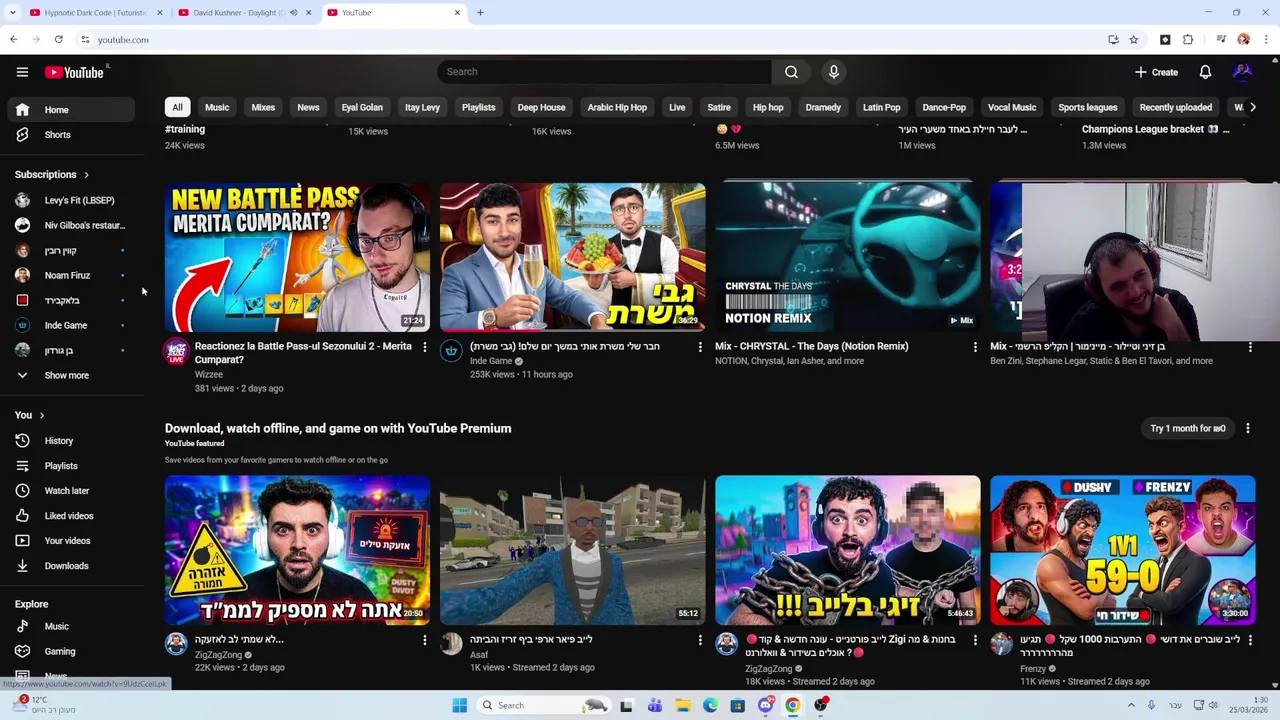This screenshot has width=1280, height=720.
Task: Bookmark this page with star icon
Action: coord(1133,40)
